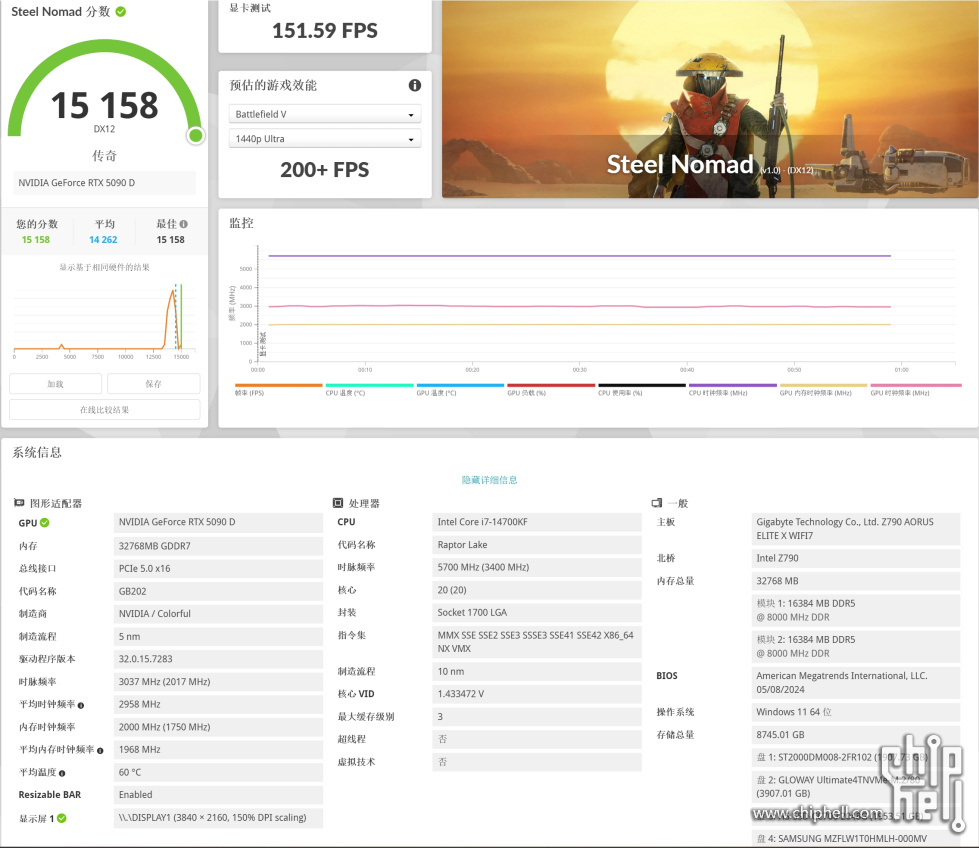Open the Battlefield V game dropdown
Image resolution: width=979 pixels, height=848 pixels.
click(325, 114)
